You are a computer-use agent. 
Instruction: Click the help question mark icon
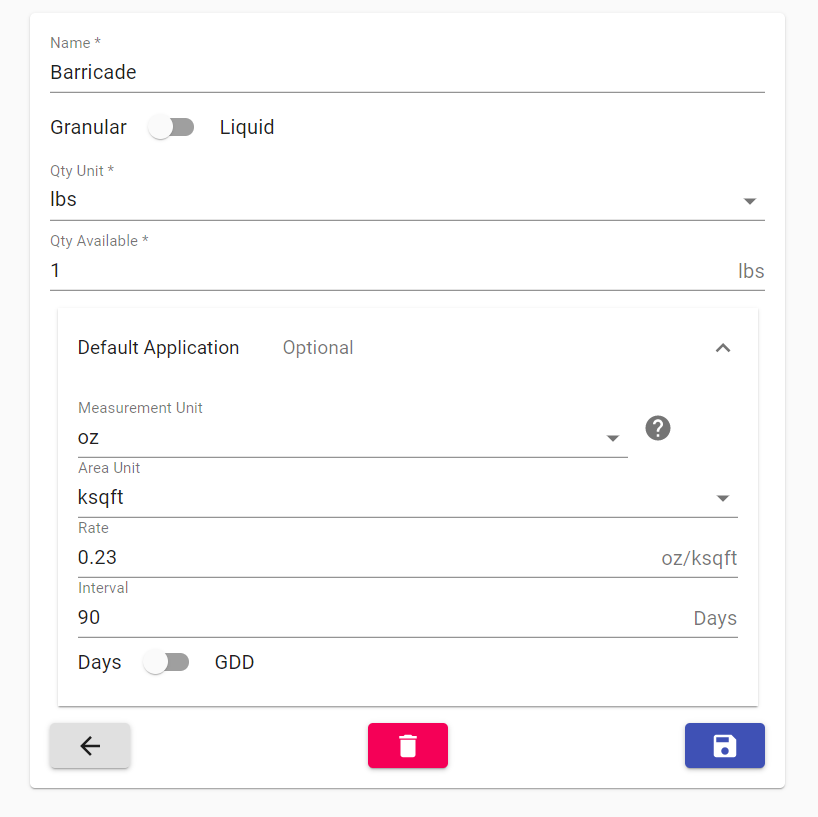[658, 428]
